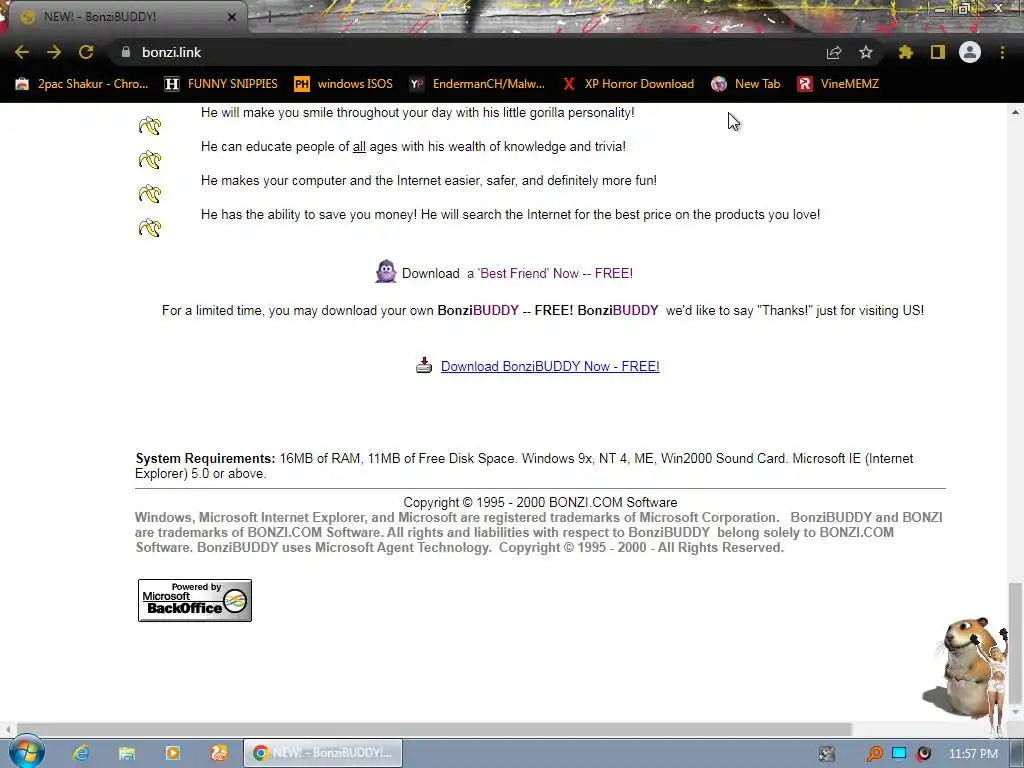Click the blue monitor tray icon
Viewport: 1024px width, 768px height.
(899, 754)
